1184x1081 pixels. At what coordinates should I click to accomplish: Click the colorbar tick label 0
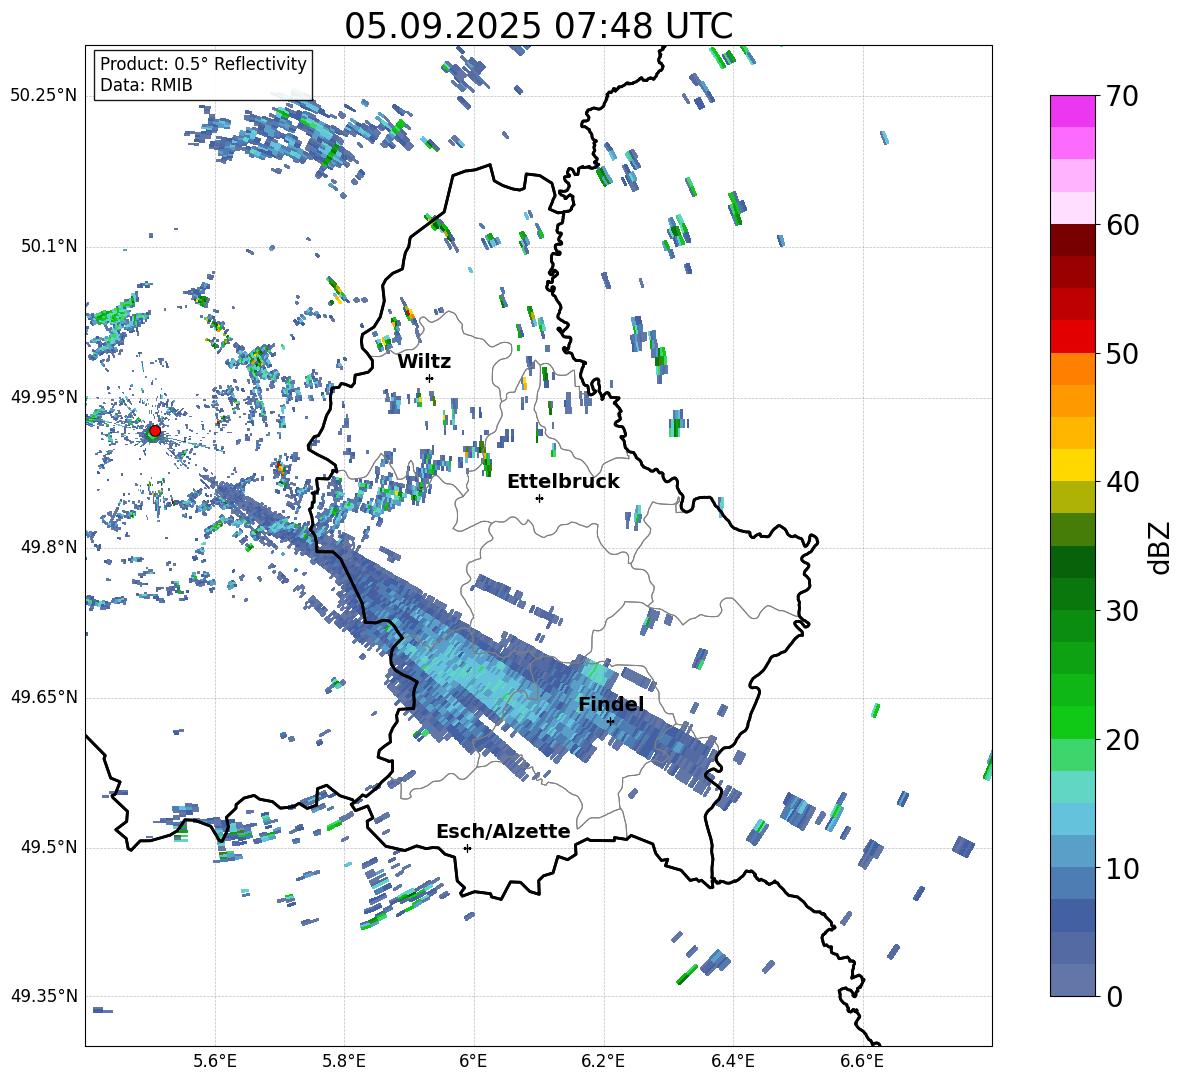(1114, 996)
